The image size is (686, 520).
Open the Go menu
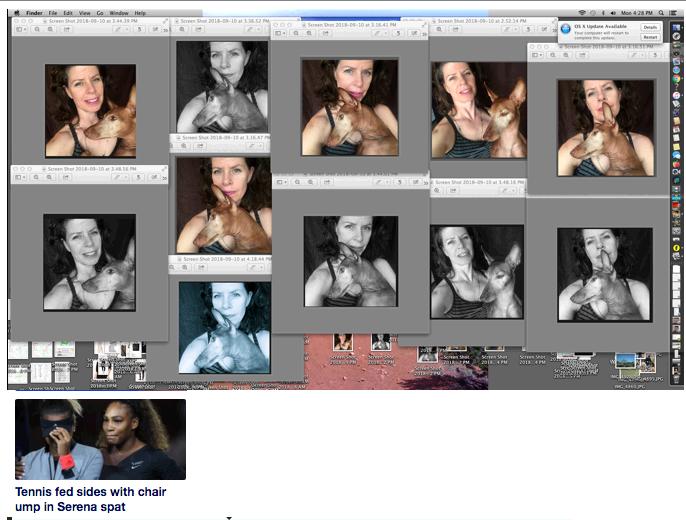coord(100,13)
